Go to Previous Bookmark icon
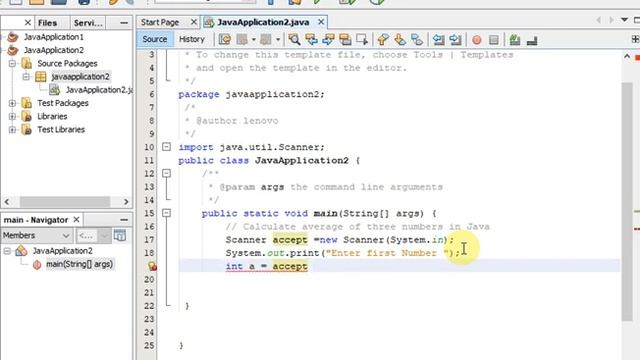Viewport: 640px width, 360px height. pos(383,40)
